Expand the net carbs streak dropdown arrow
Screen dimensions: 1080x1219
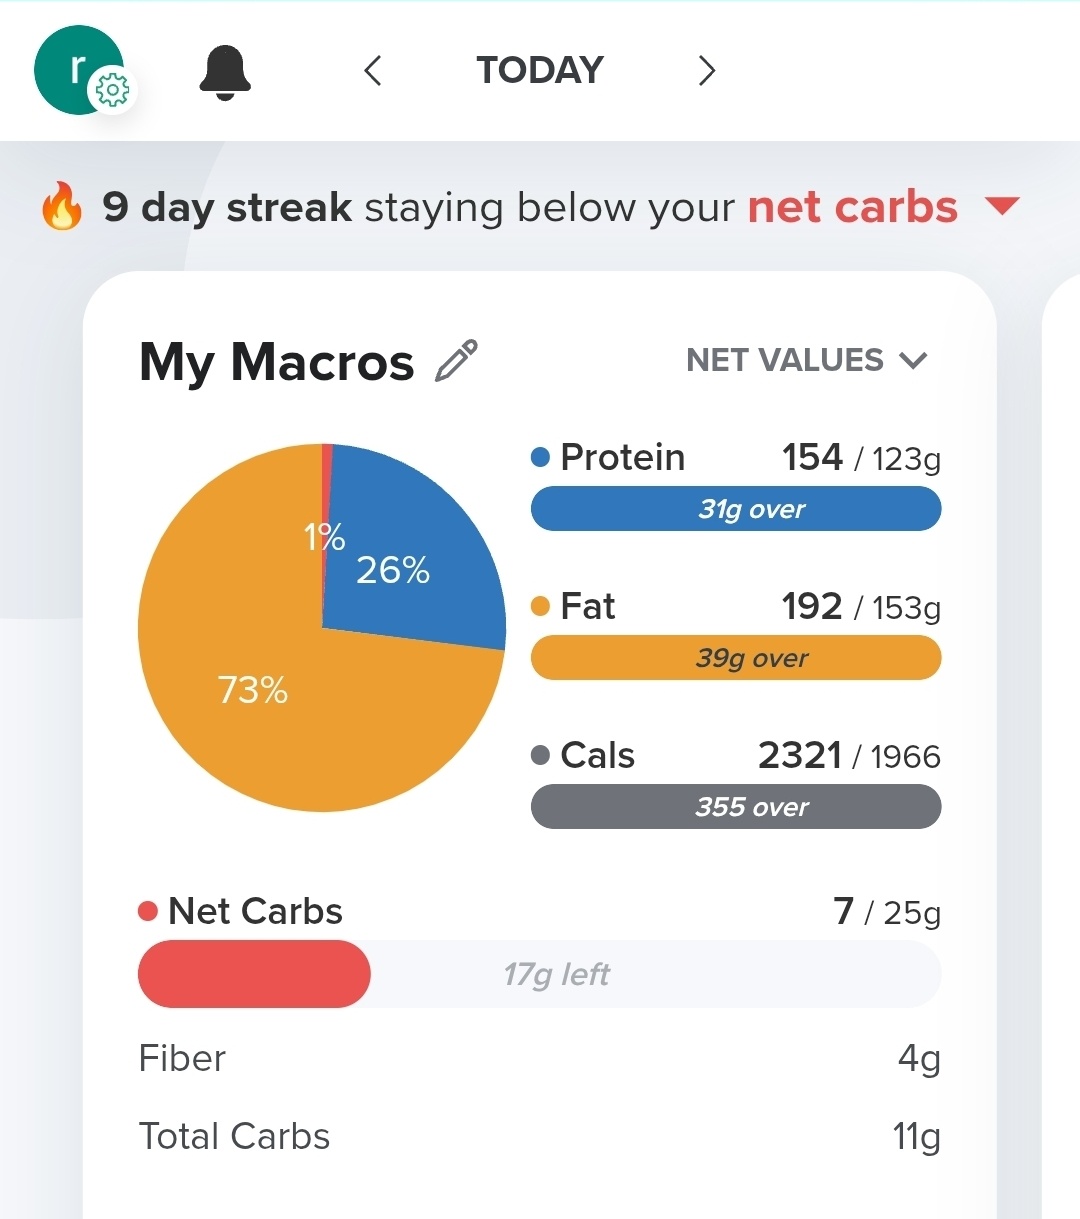(x=1001, y=206)
